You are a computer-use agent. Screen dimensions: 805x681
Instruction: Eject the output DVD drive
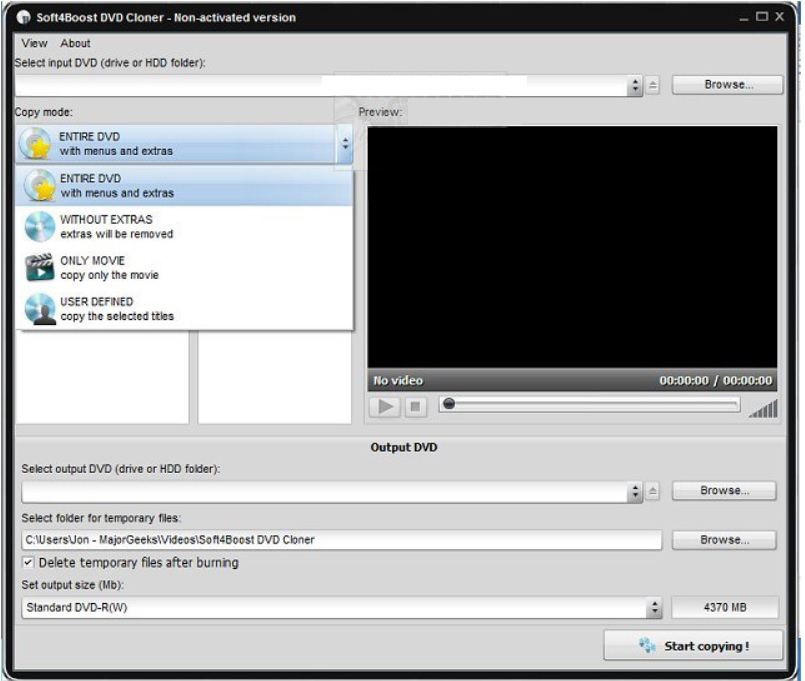point(653,491)
